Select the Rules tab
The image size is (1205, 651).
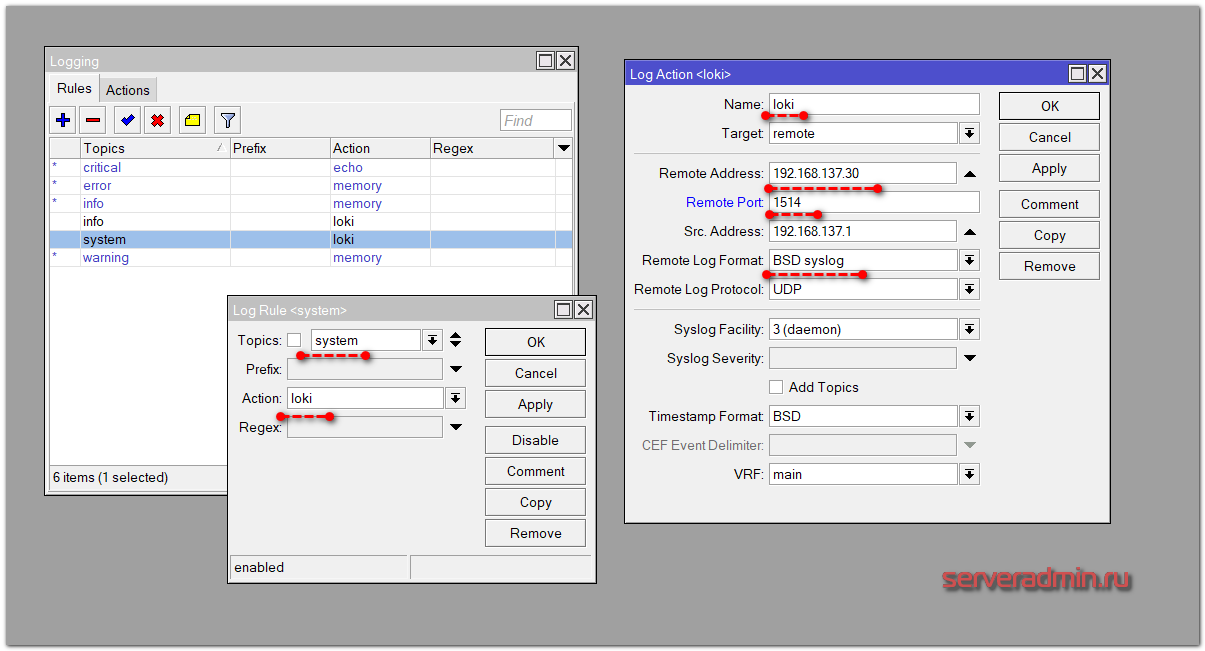pos(74,89)
